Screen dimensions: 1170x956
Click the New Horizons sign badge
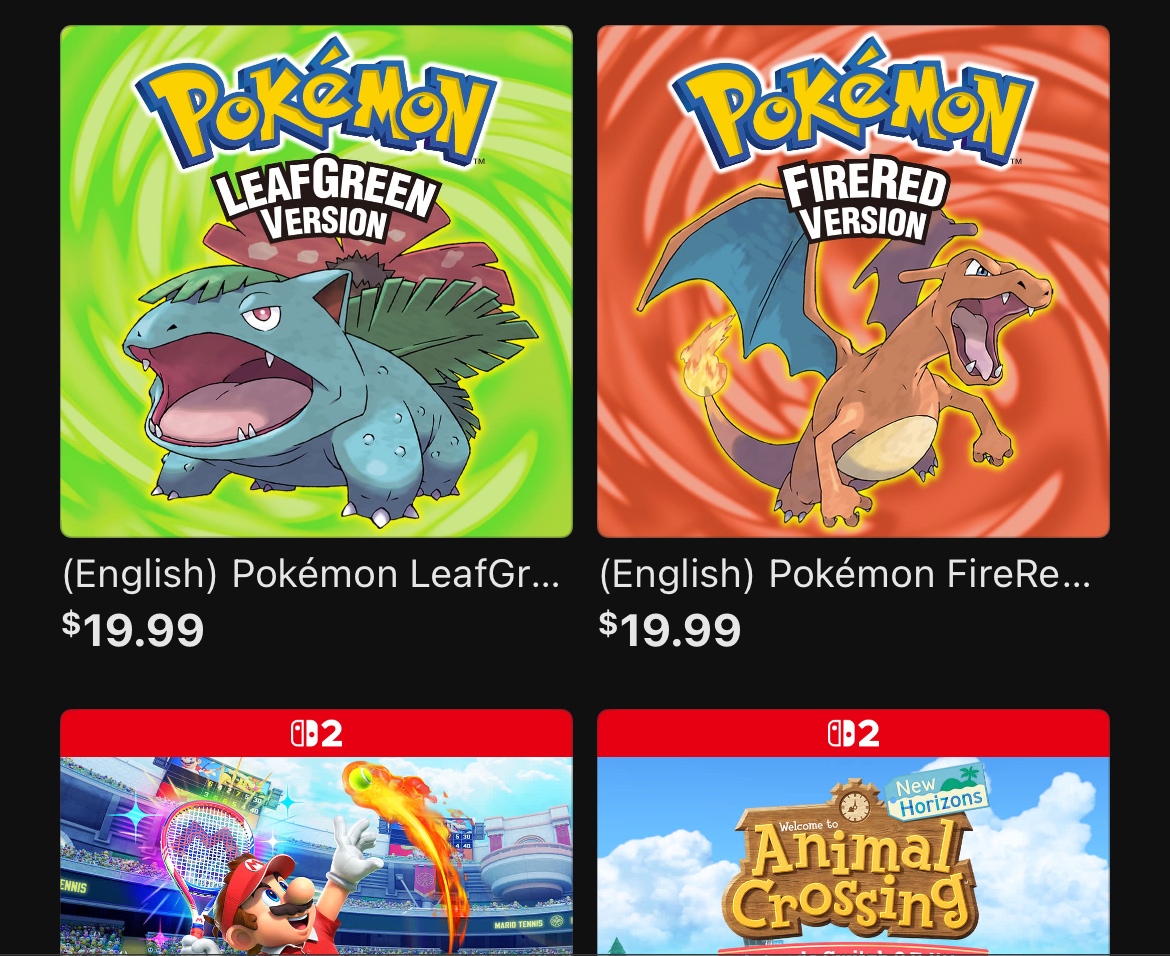pyautogui.click(x=936, y=793)
